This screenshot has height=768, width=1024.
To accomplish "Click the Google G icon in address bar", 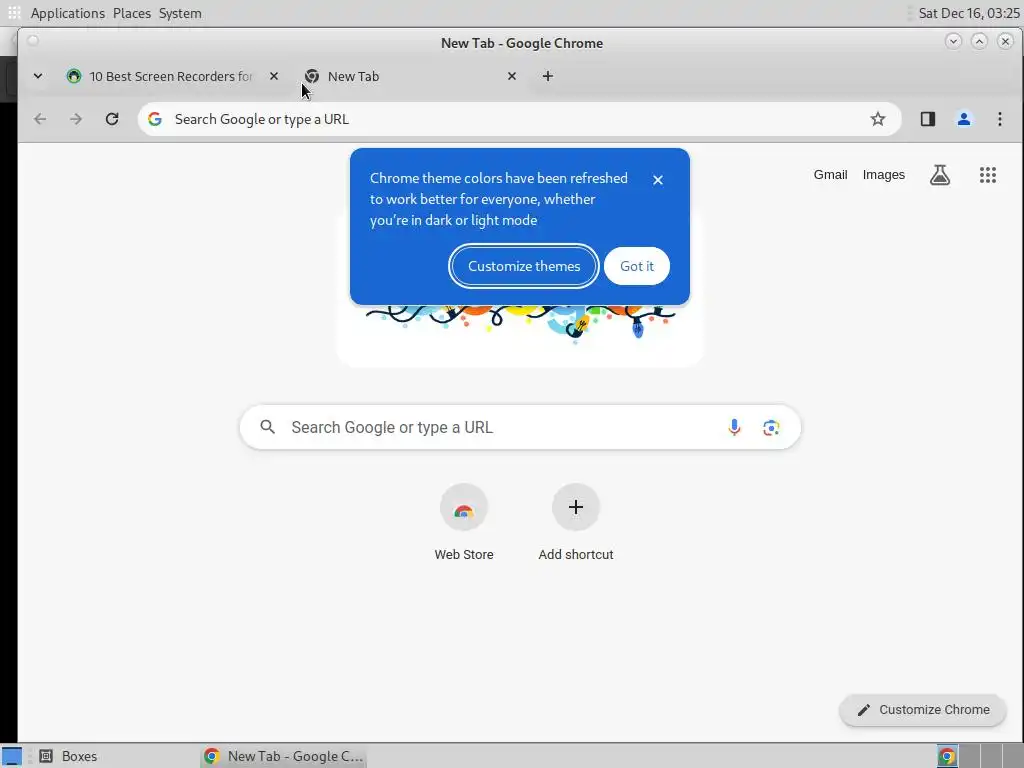I will coord(155,119).
